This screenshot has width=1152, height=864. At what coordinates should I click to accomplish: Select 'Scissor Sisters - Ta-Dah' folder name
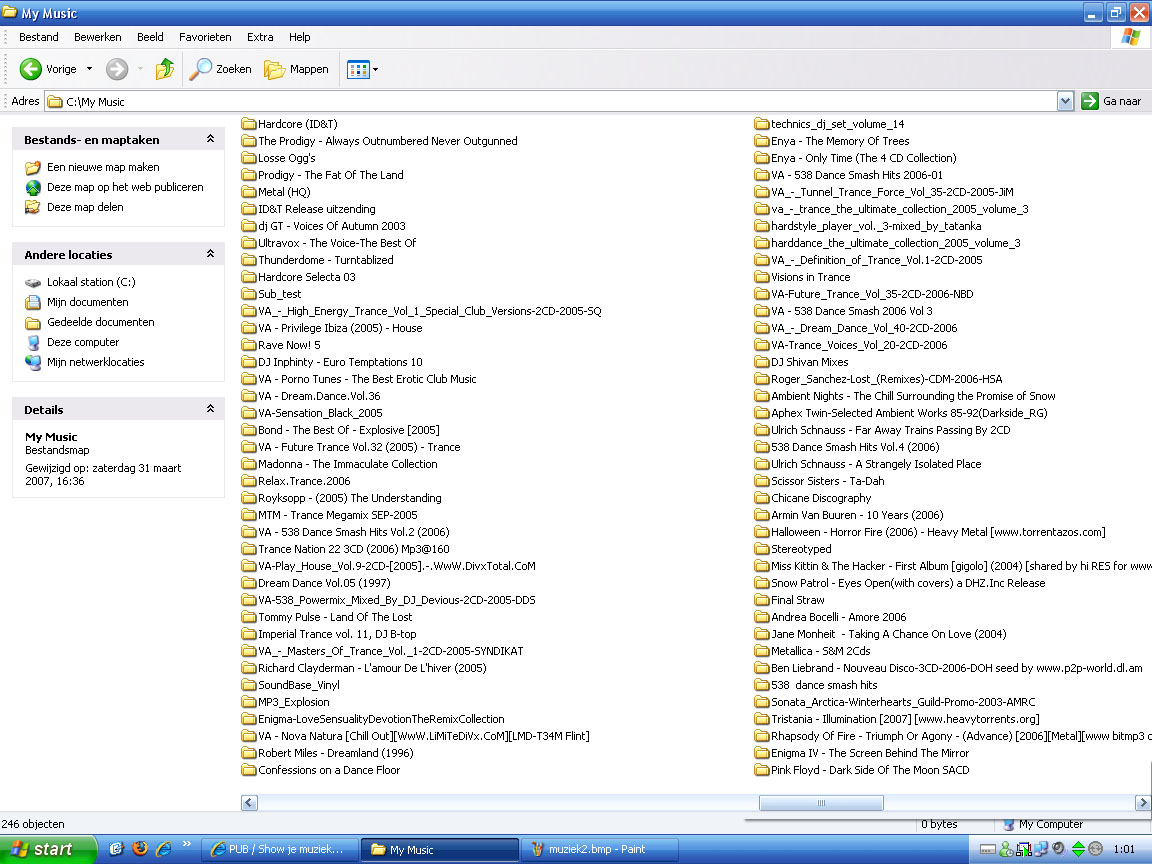827,481
